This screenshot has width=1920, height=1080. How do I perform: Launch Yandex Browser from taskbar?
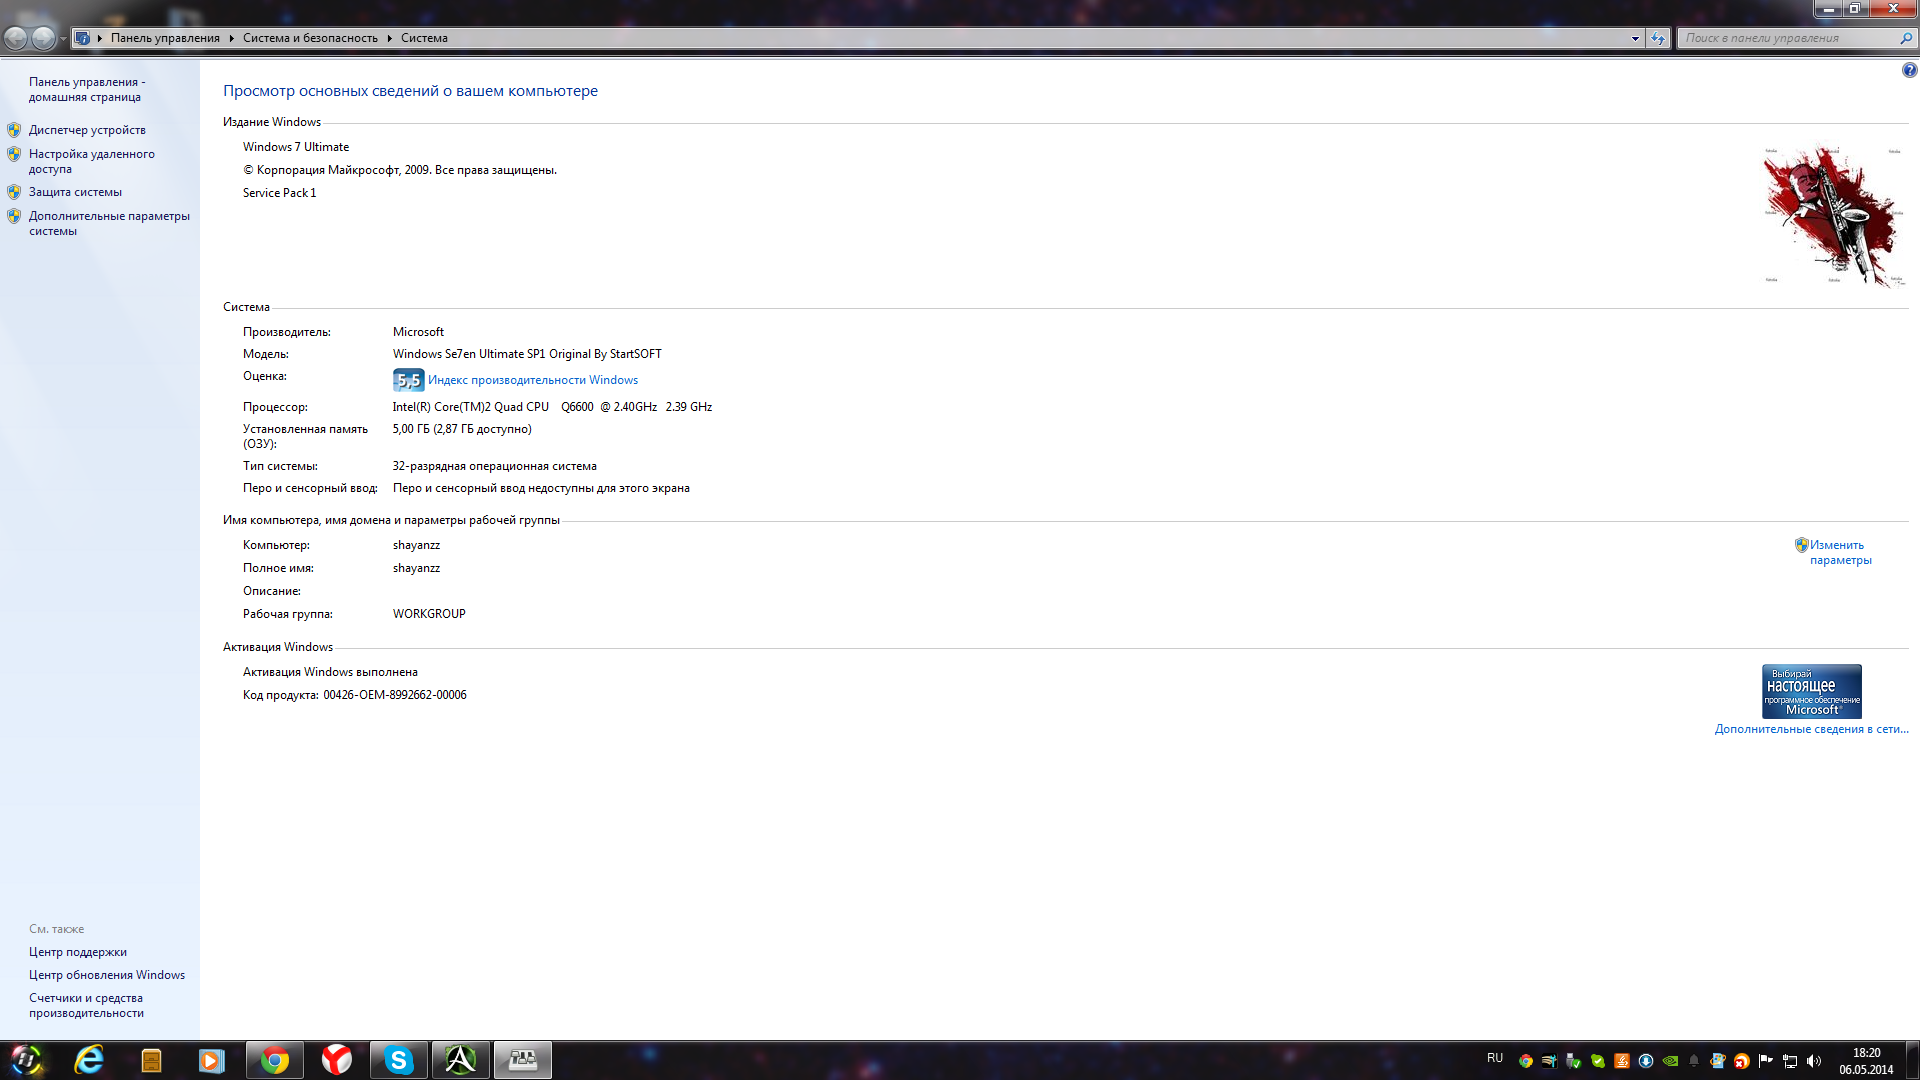(x=337, y=1060)
